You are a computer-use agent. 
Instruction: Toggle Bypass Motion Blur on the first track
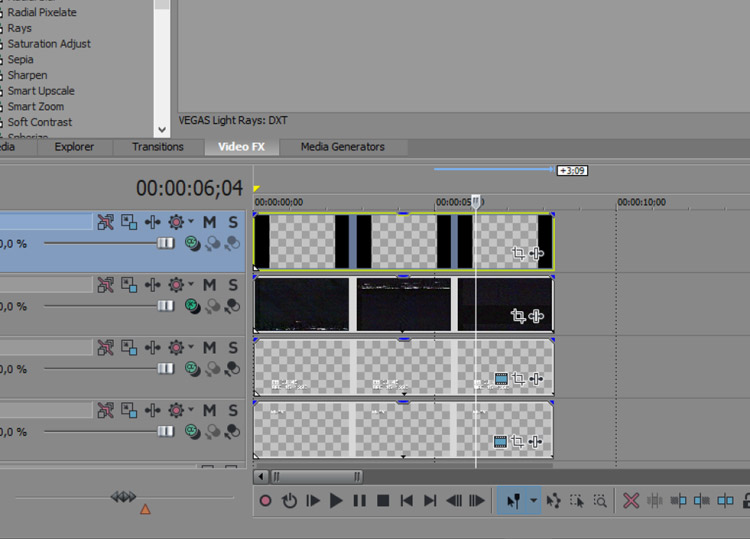click(105, 222)
